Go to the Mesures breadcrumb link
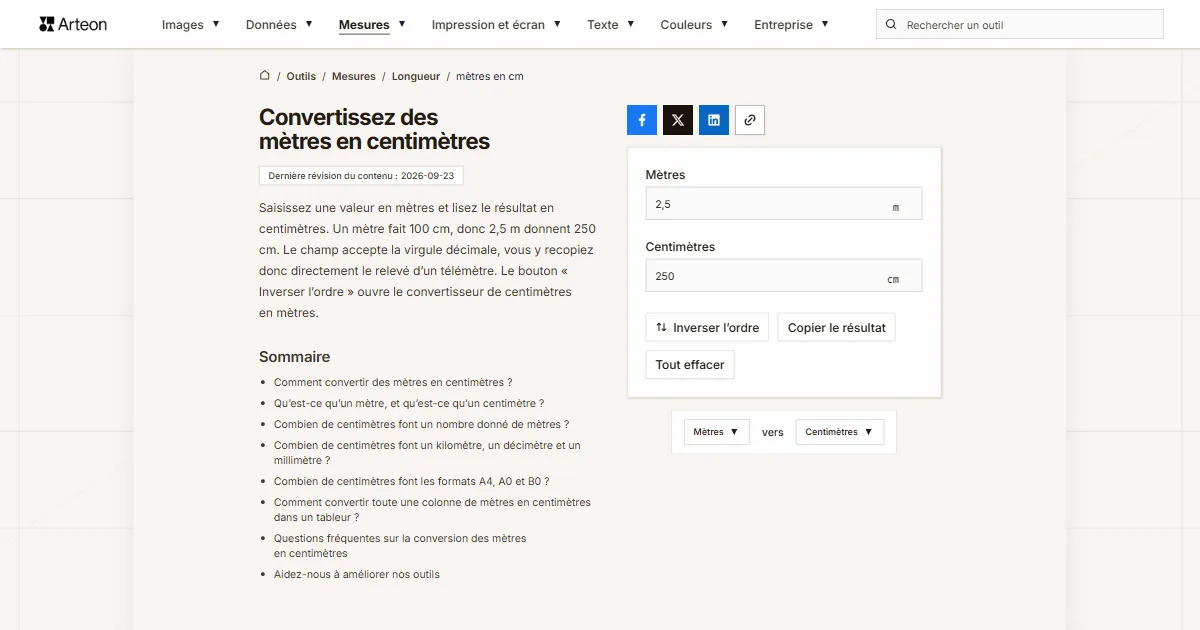The image size is (1200, 630). pos(354,76)
